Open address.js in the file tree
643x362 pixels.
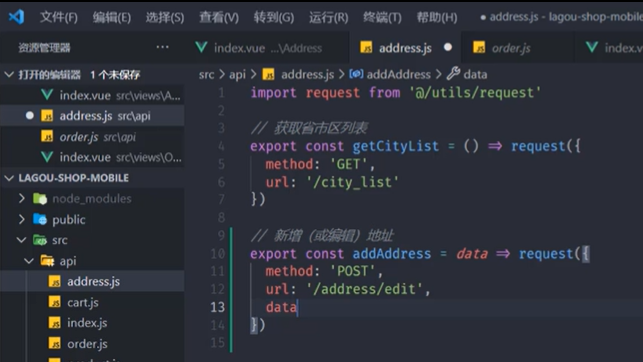point(92,281)
